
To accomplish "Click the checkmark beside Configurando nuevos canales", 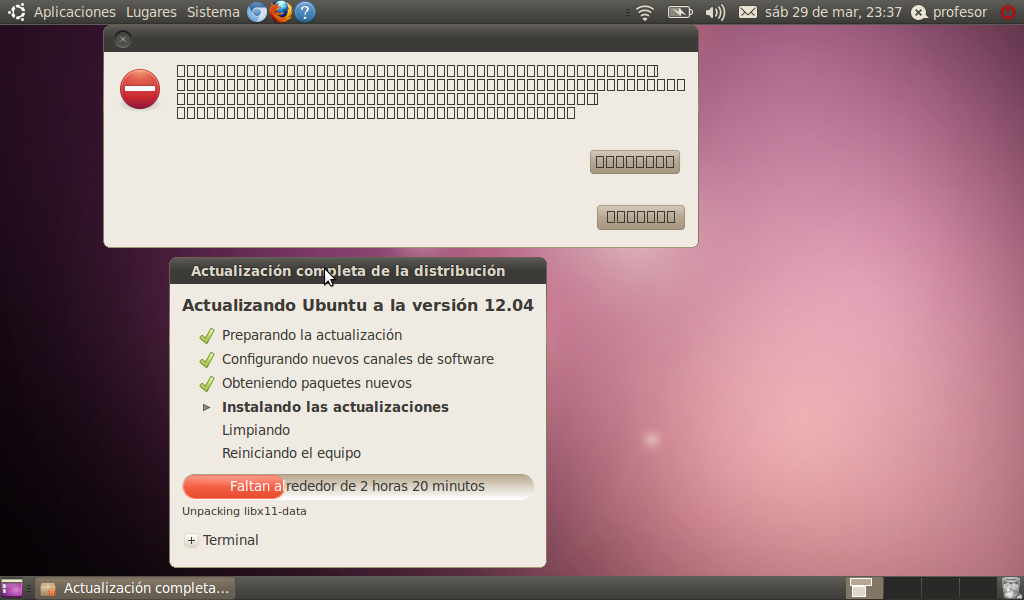I will tap(207, 360).
